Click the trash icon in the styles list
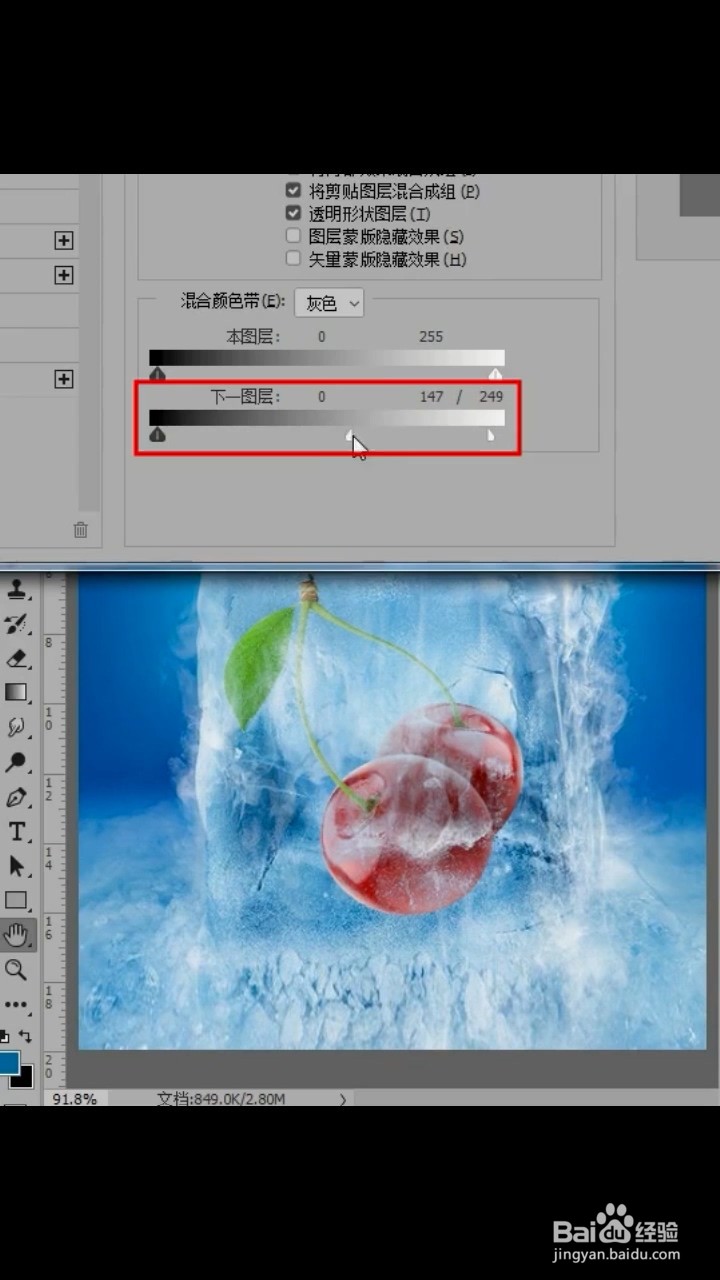Viewport: 720px width, 1280px height. [81, 530]
